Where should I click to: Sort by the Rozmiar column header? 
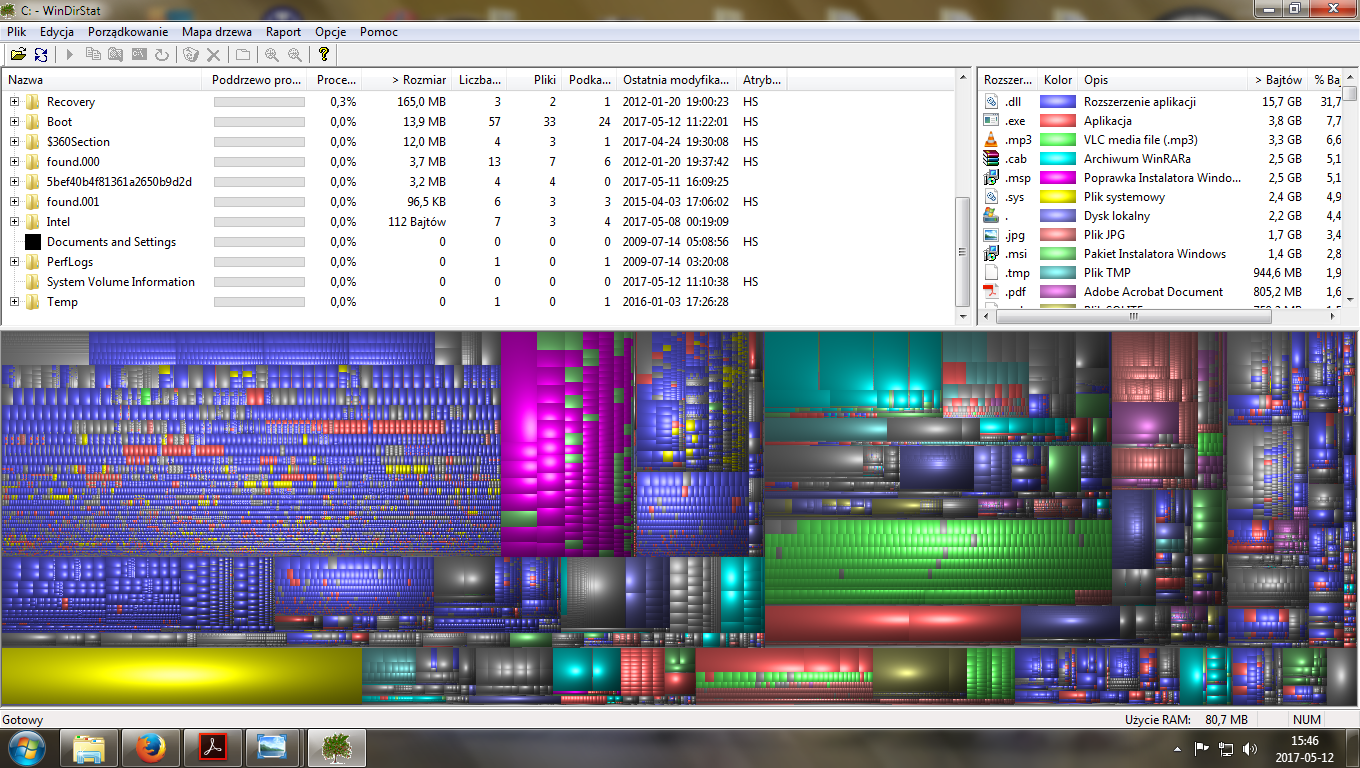click(x=405, y=80)
